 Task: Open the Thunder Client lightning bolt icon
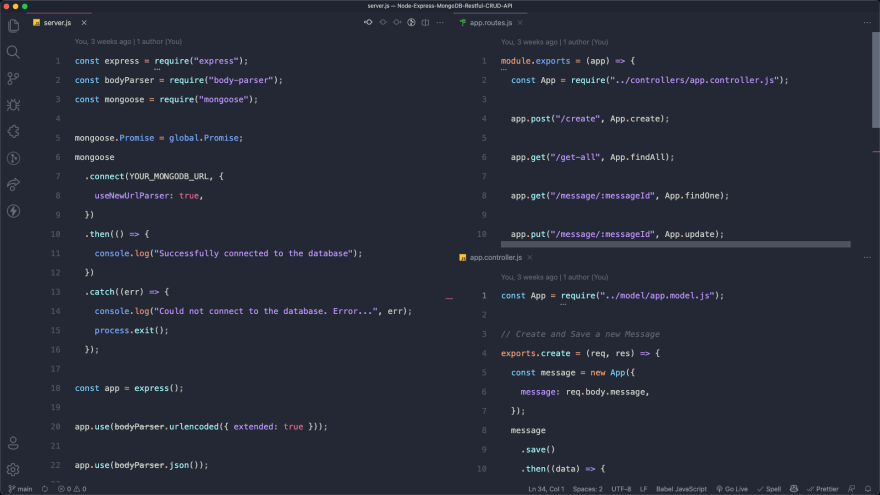(13, 211)
